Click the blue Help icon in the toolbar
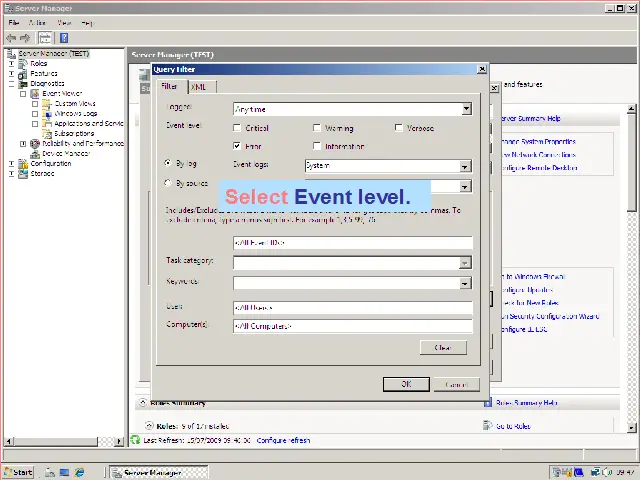This screenshot has height=480, width=640. 62,37
